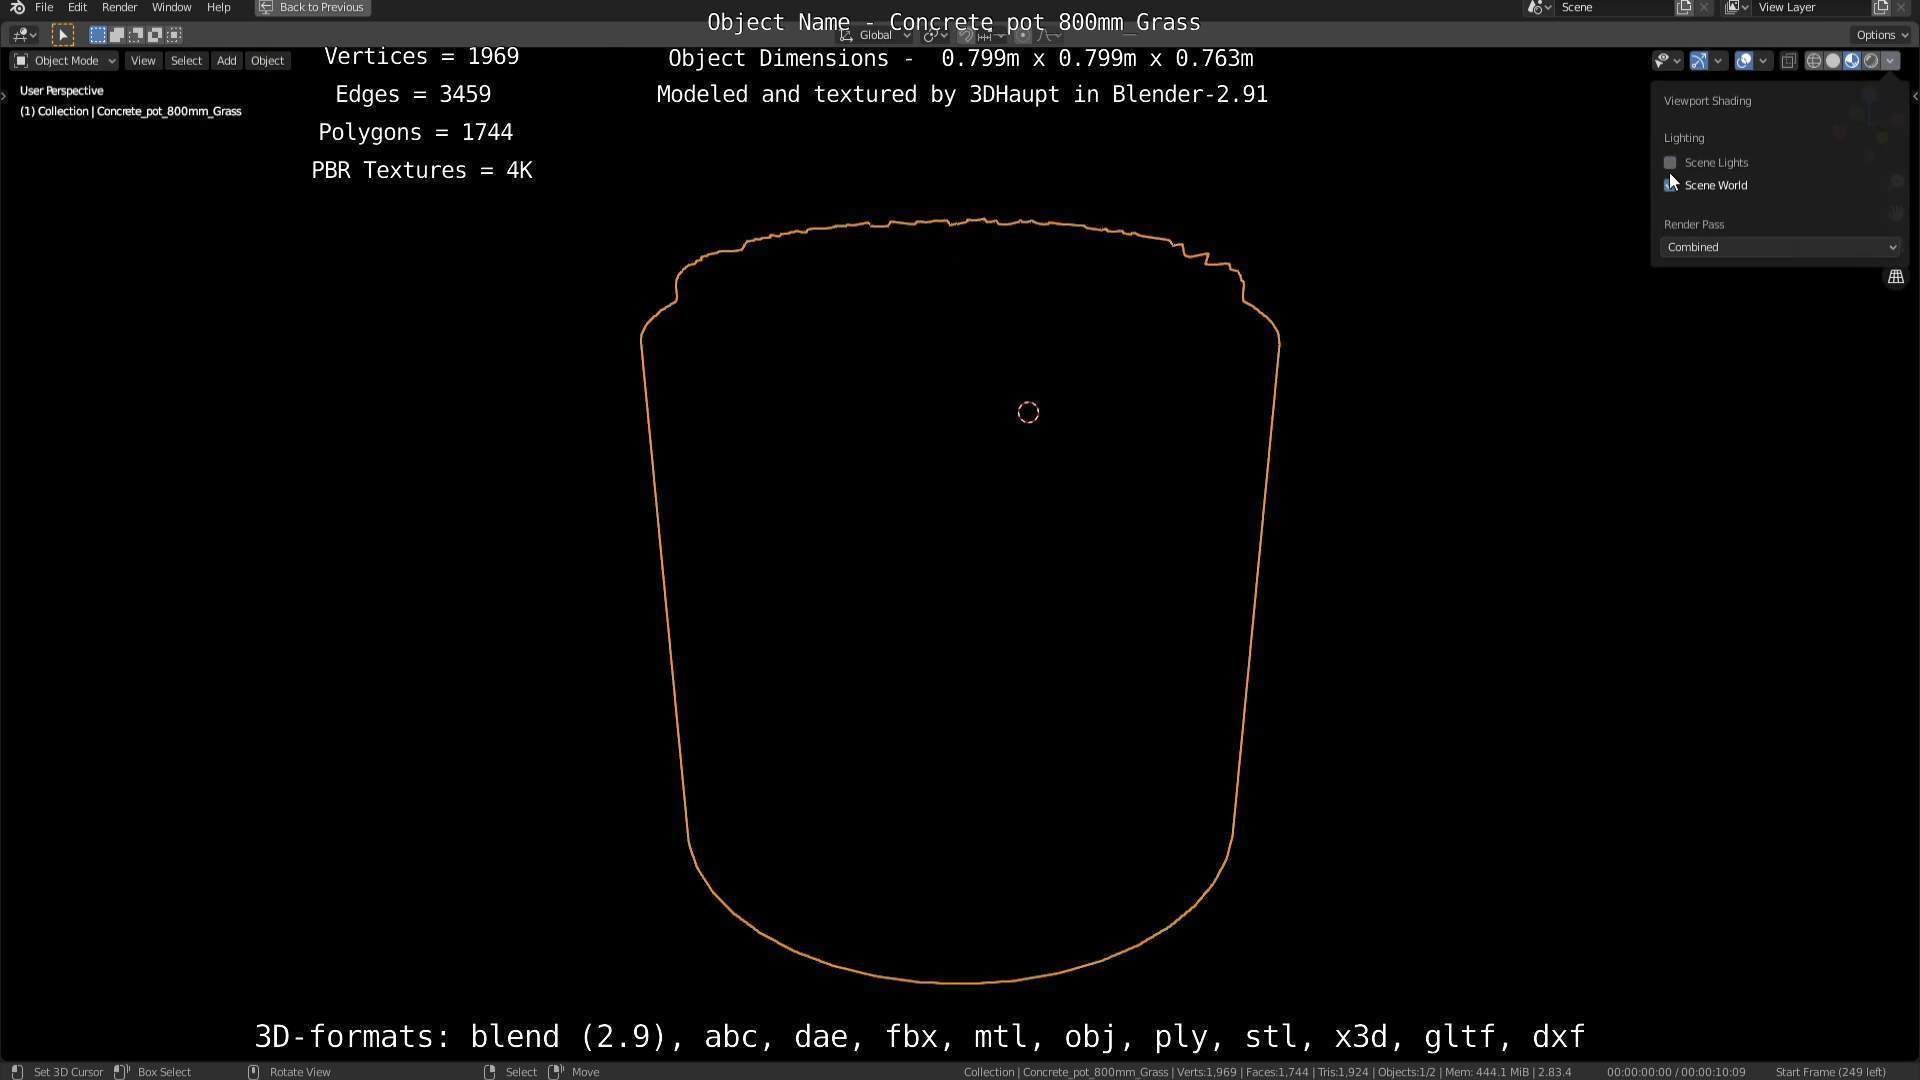Image resolution: width=1920 pixels, height=1080 pixels.
Task: Choose extend selection mode icon
Action: pyautogui.click(x=117, y=35)
